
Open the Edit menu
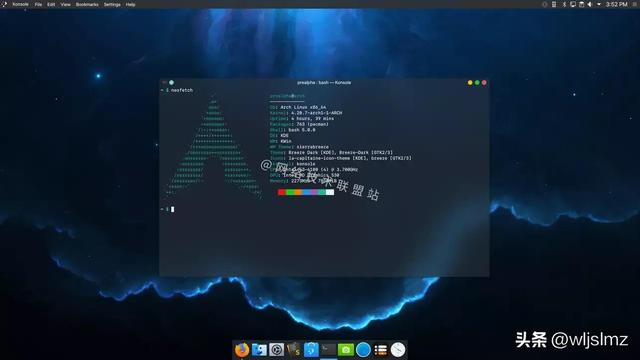tap(51, 4)
